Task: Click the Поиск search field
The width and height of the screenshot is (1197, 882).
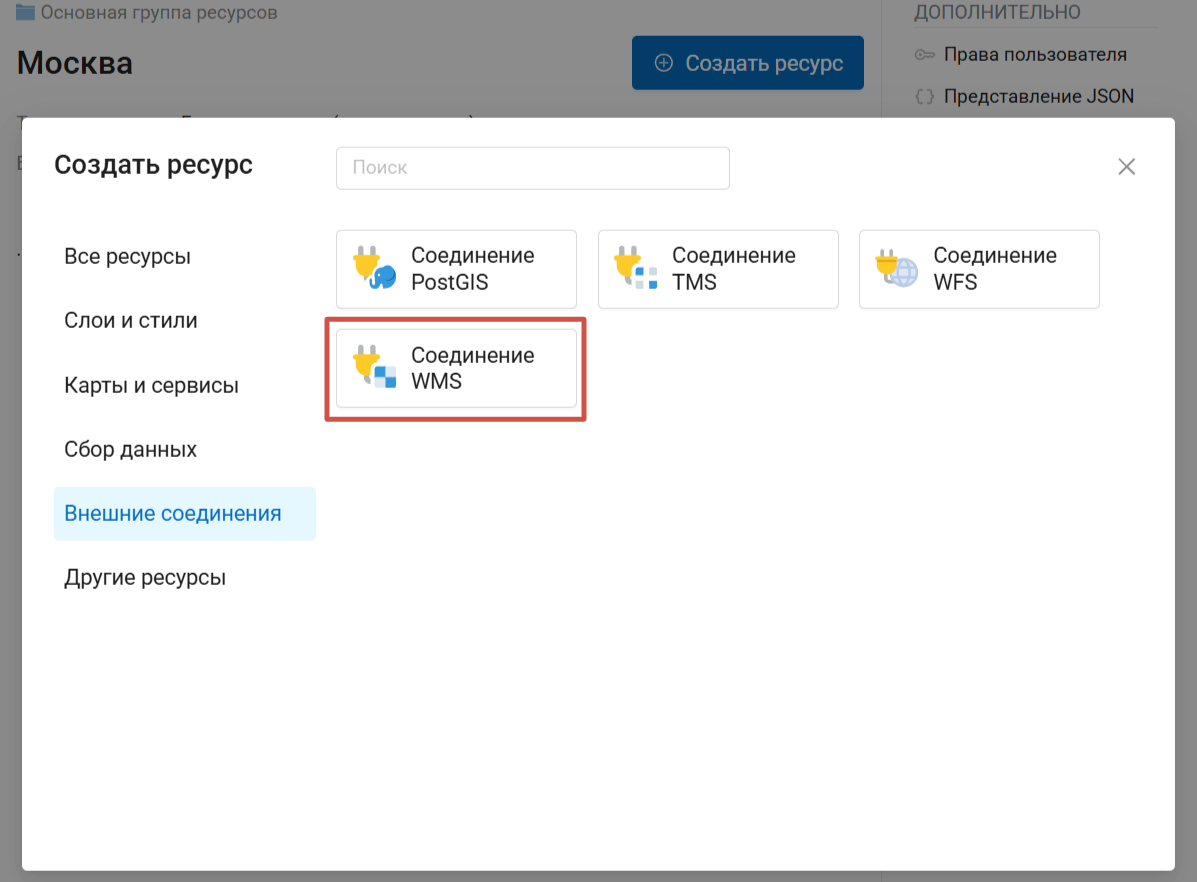Action: coord(532,168)
